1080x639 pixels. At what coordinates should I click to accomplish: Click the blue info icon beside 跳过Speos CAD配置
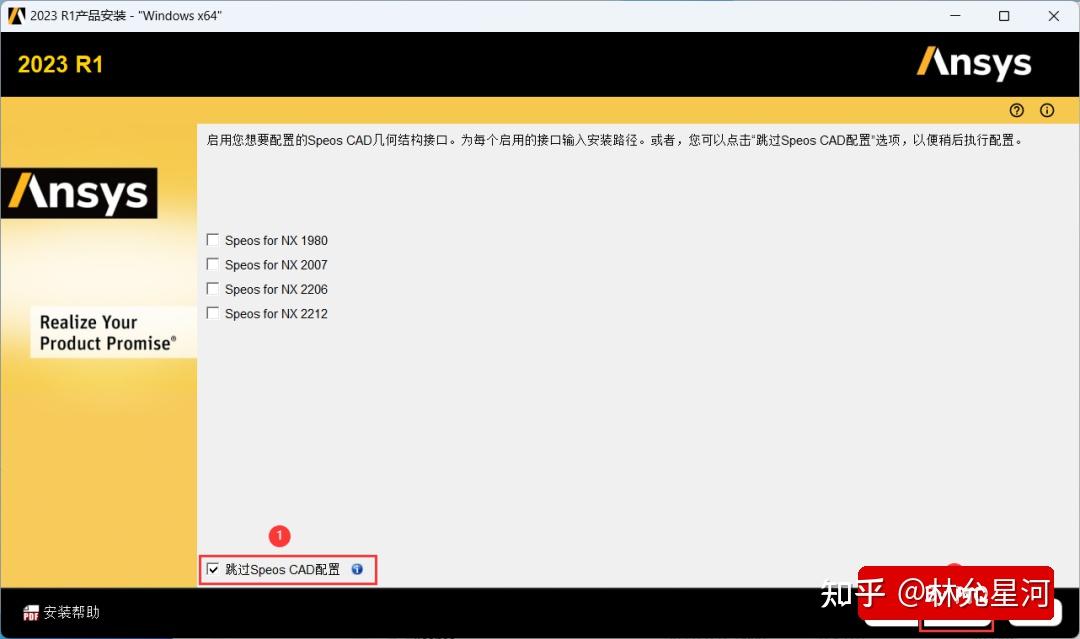coord(357,568)
